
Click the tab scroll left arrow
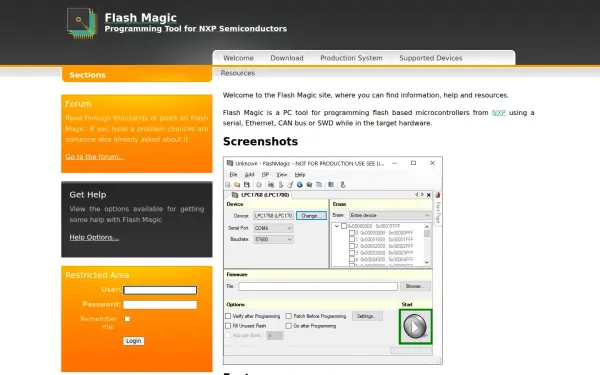[417, 194]
